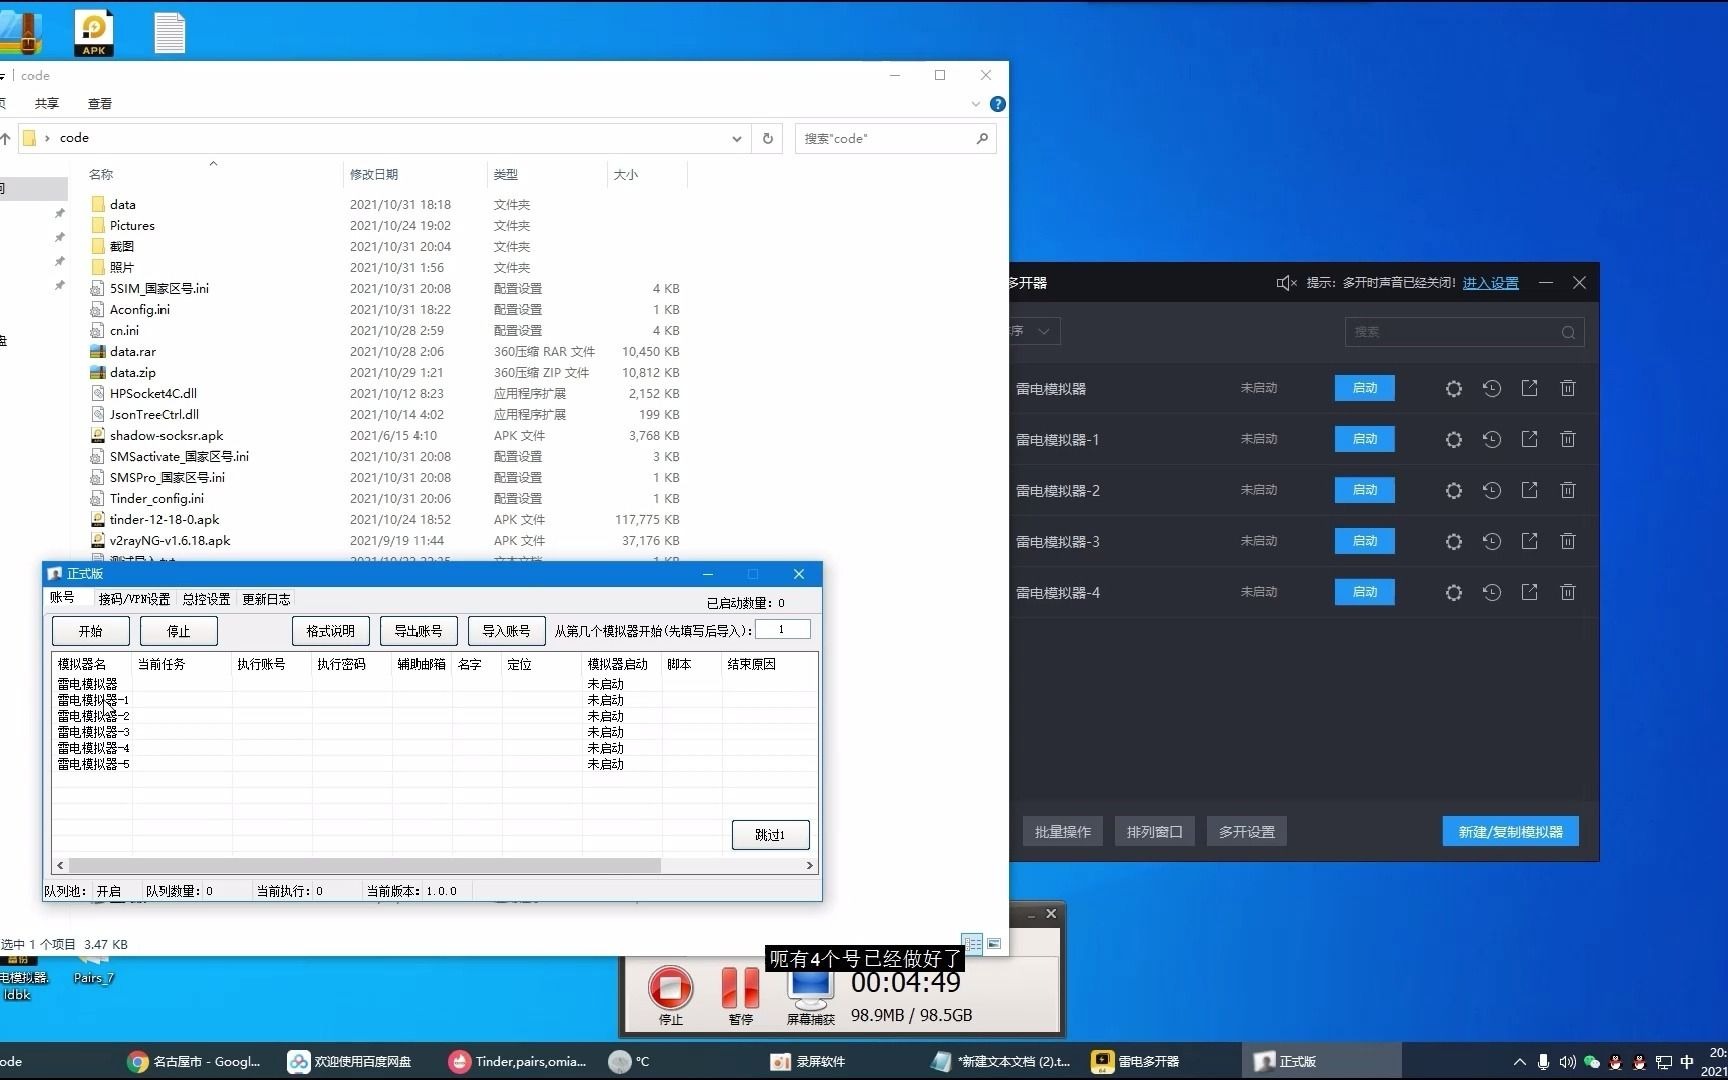Open backup/restore icon for 雷电模拟器 row

tap(1492, 388)
